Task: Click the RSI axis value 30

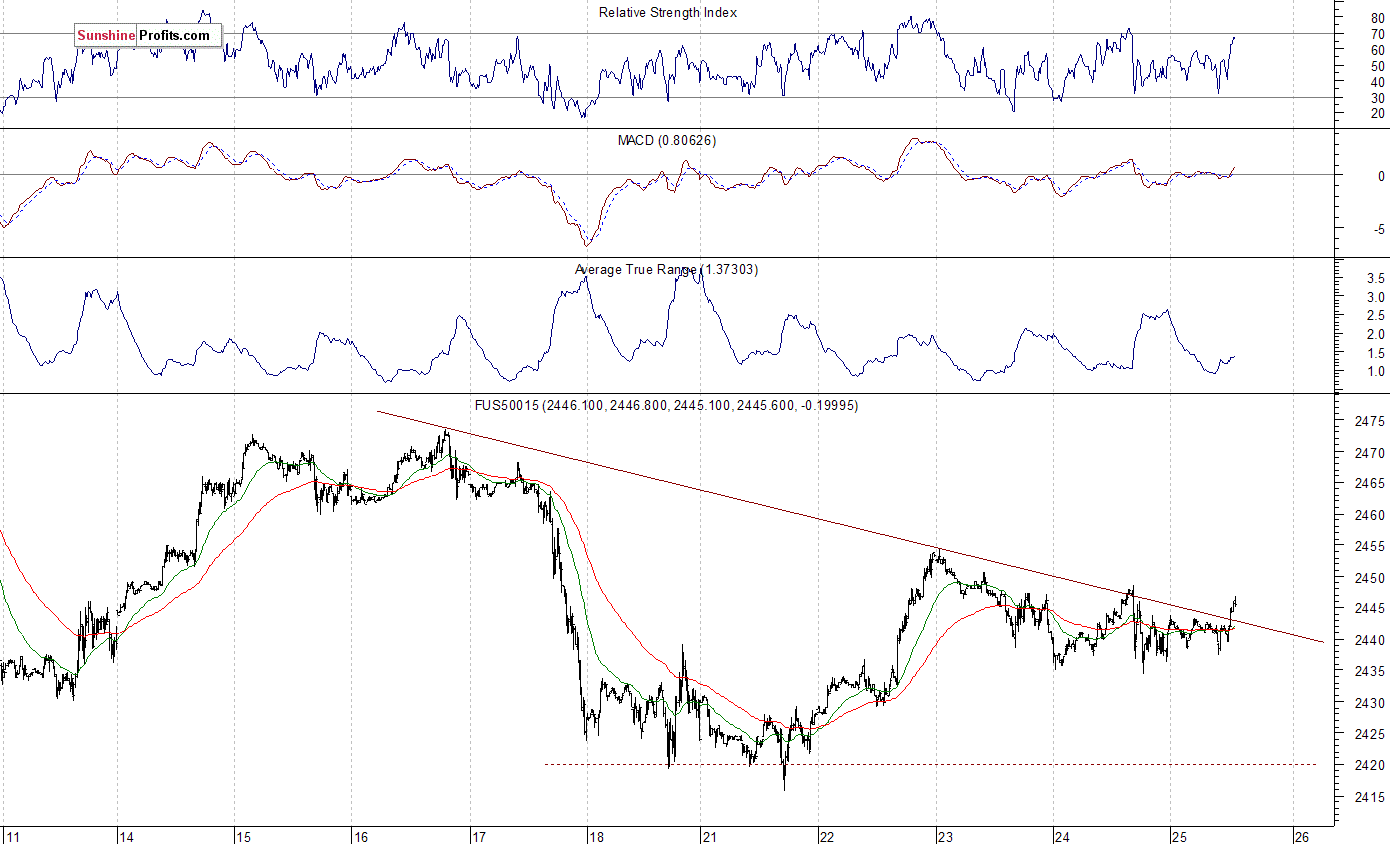Action: point(1377,97)
